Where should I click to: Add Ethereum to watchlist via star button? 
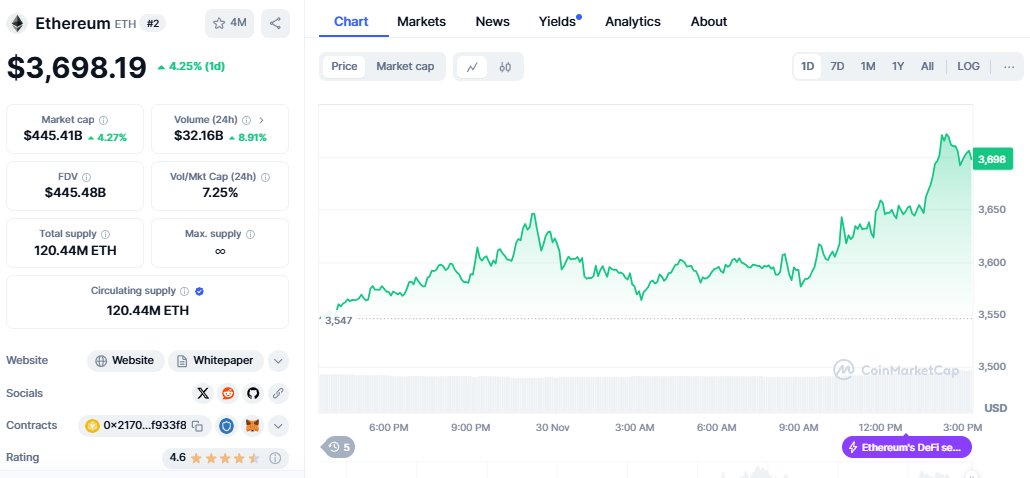[229, 23]
